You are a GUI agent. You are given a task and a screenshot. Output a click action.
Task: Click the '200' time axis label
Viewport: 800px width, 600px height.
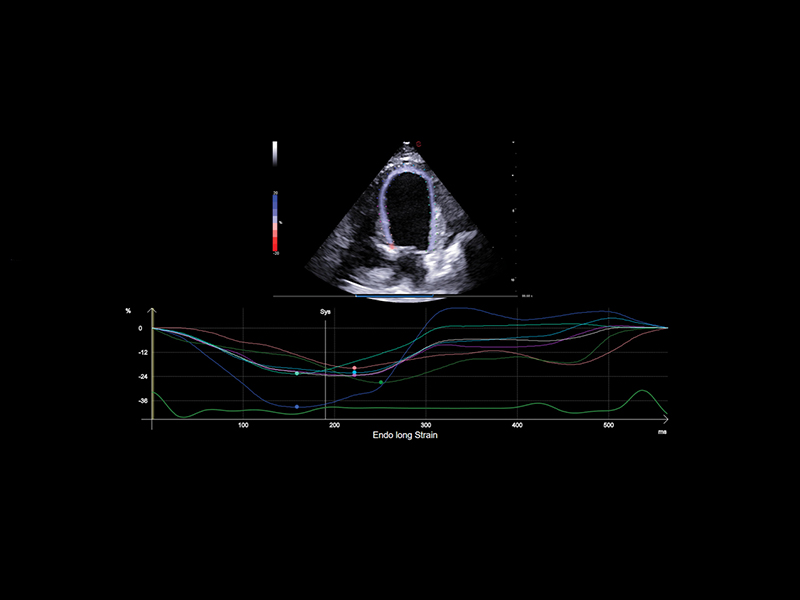click(x=335, y=425)
